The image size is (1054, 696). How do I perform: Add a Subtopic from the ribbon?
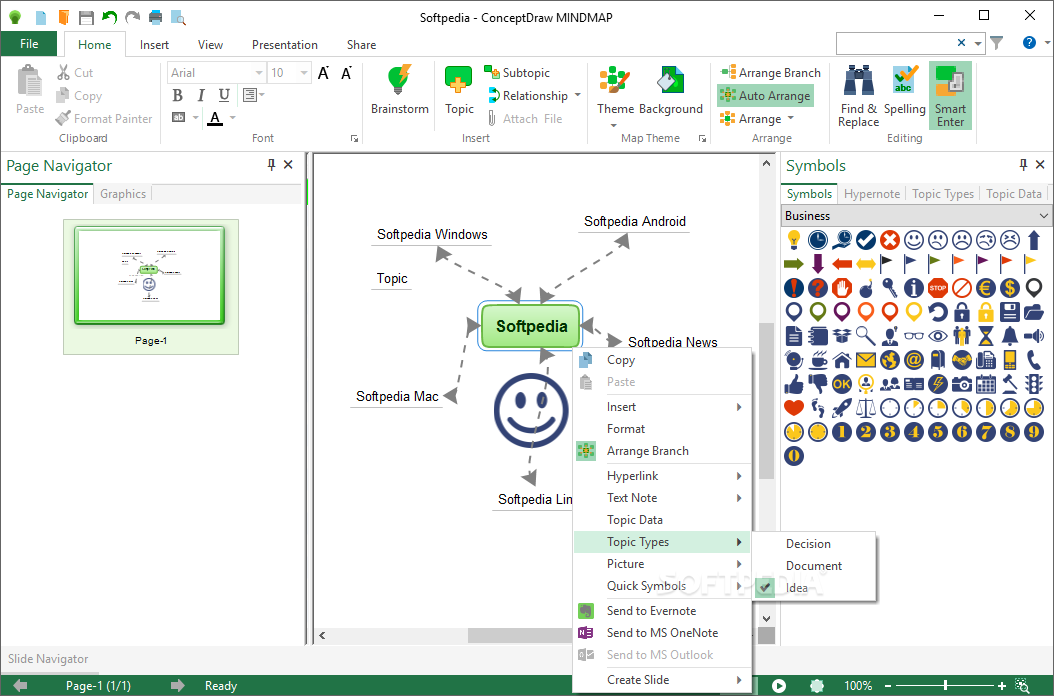pos(517,73)
